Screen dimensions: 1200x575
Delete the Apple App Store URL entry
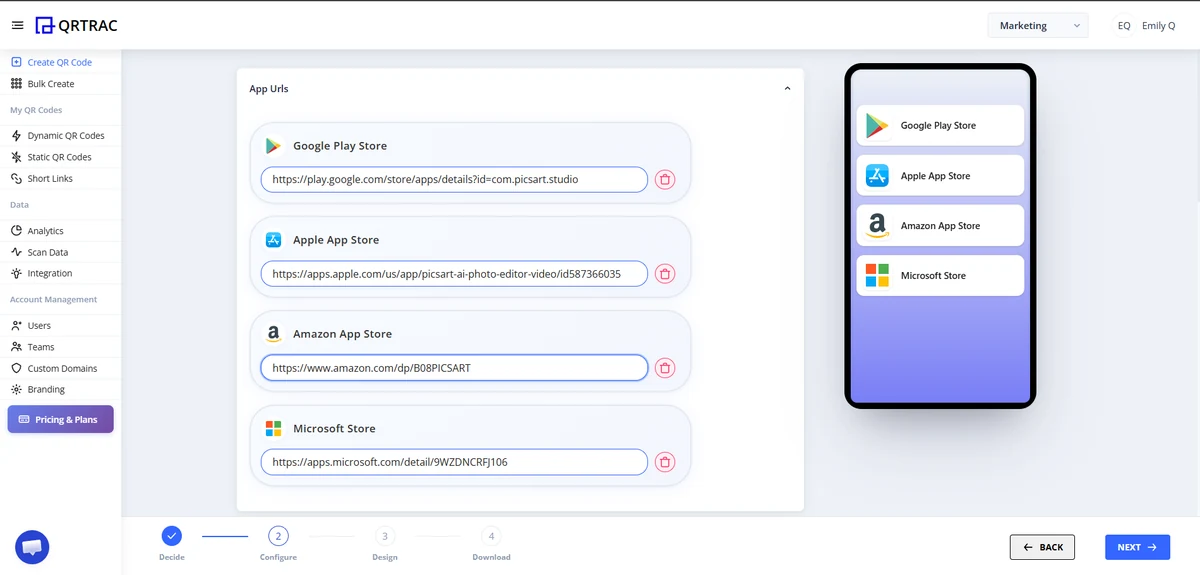click(x=665, y=274)
